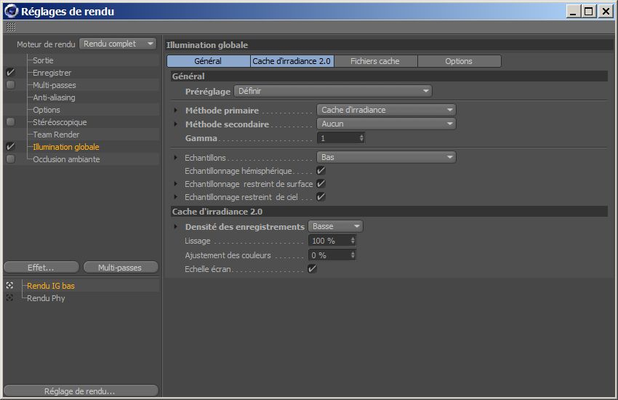Select Anti-aliasing in the settings list
This screenshot has width=618, height=400.
click(54, 97)
